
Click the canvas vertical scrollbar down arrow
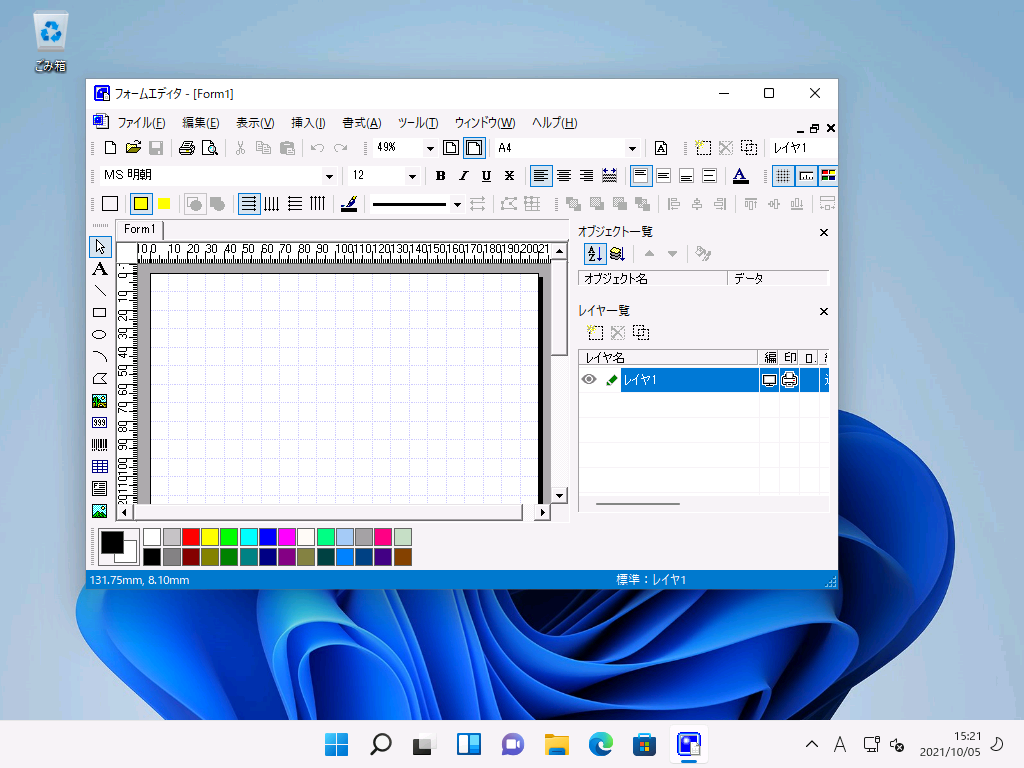tap(559, 496)
